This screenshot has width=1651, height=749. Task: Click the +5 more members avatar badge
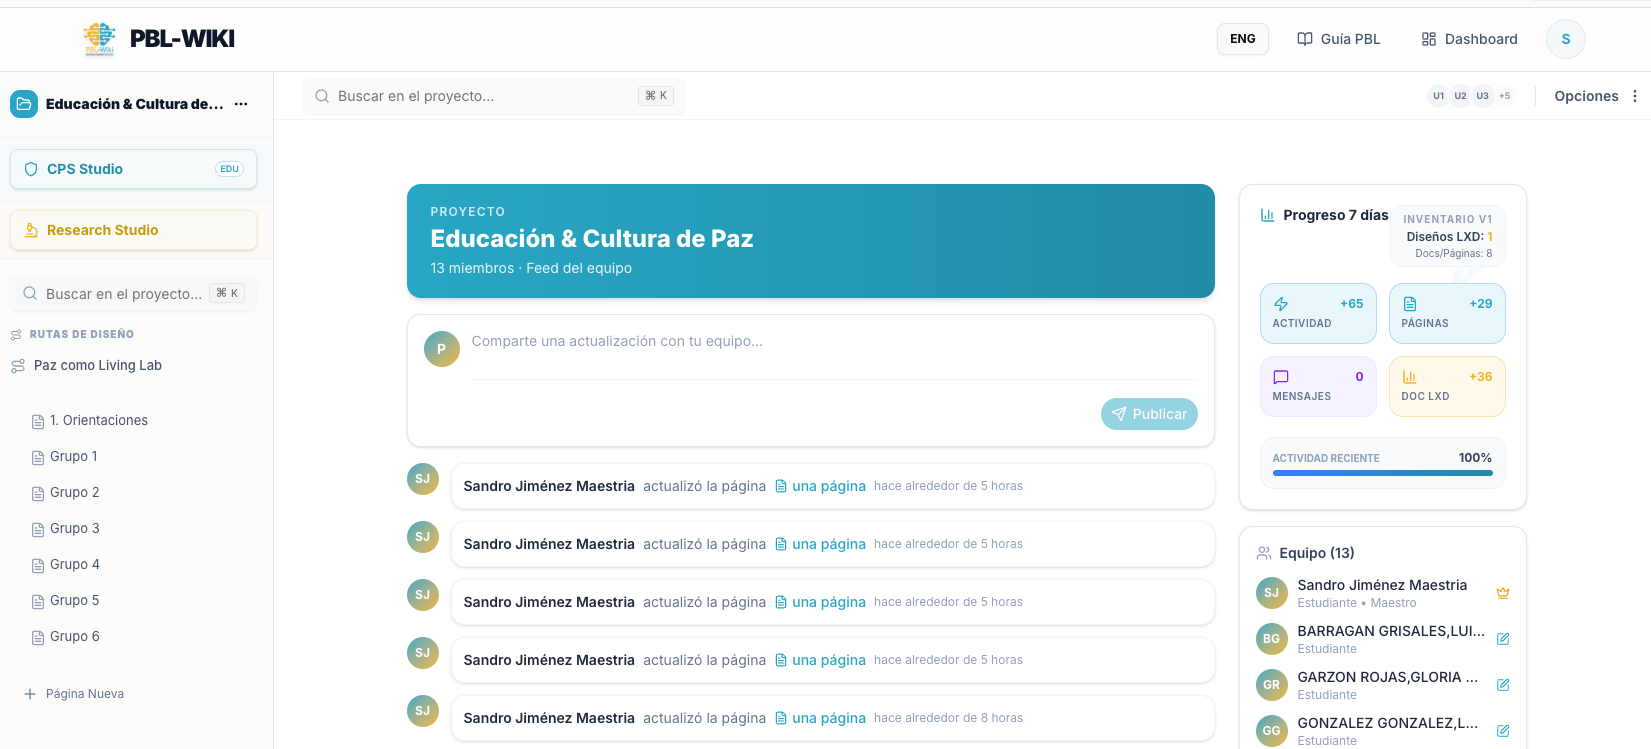[1504, 96]
